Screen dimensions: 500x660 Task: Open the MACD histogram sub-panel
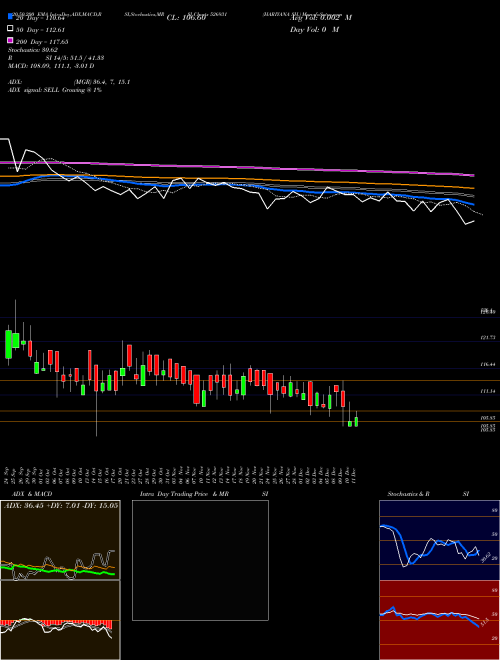click(x=60, y=620)
